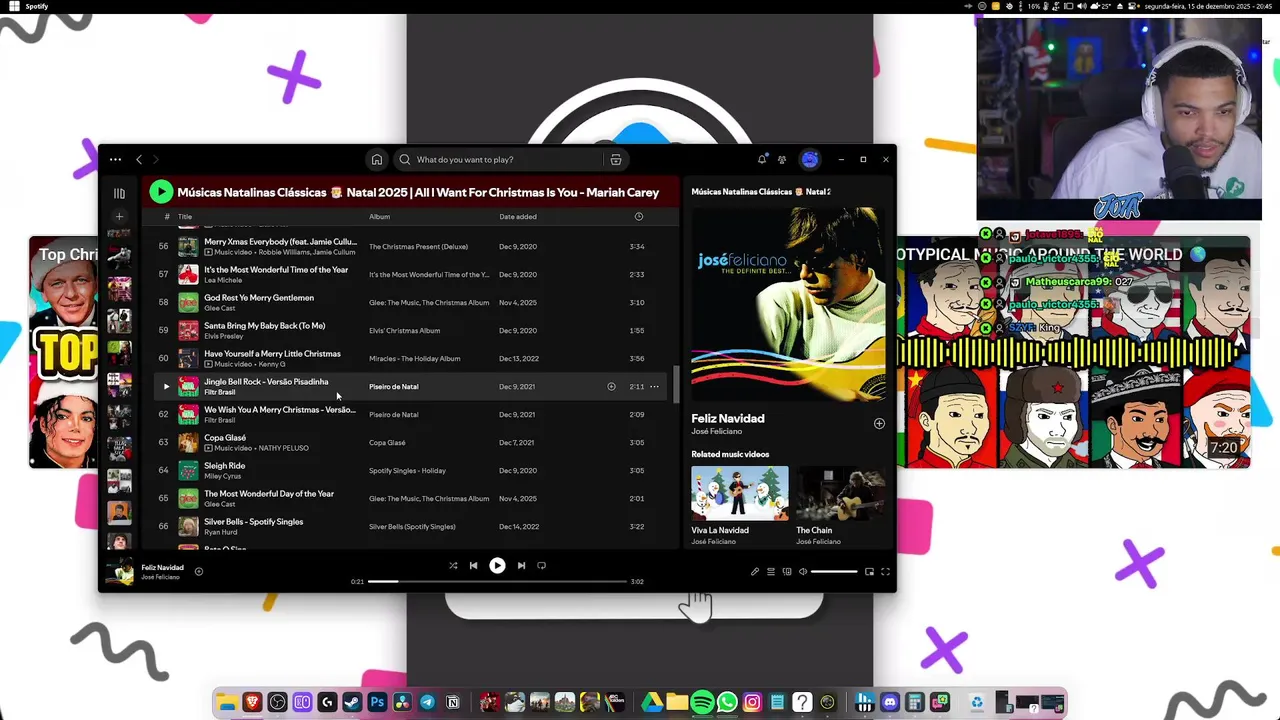Open Spotify in the dock

pos(702,703)
